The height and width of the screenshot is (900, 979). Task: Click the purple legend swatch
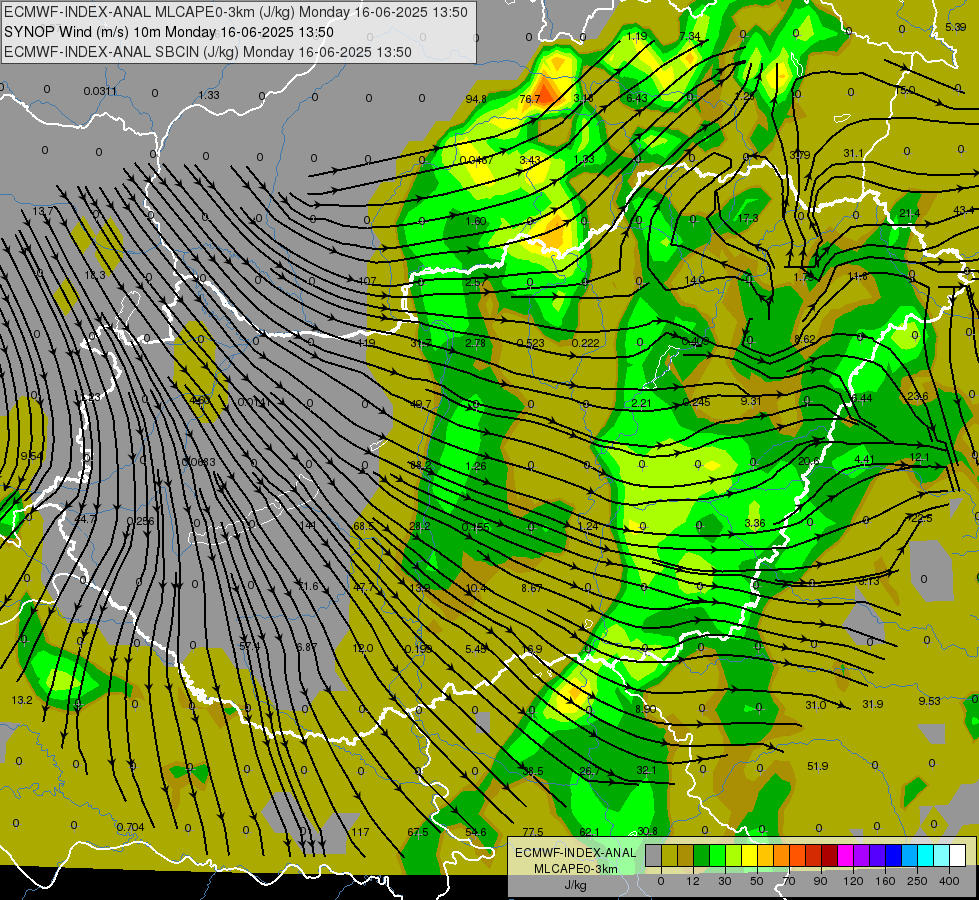862,856
